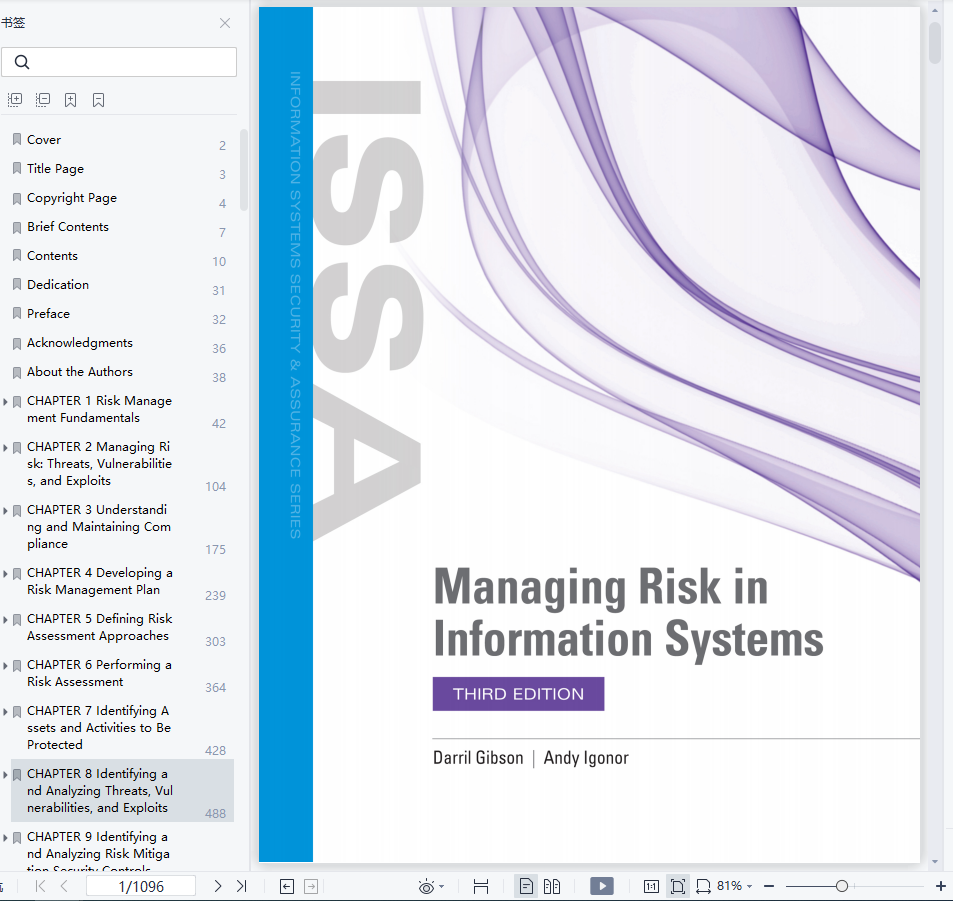
Task: Expand CHAPTER 9 Identifying and Analyzing Risk Mitigation
Action: tap(5, 838)
